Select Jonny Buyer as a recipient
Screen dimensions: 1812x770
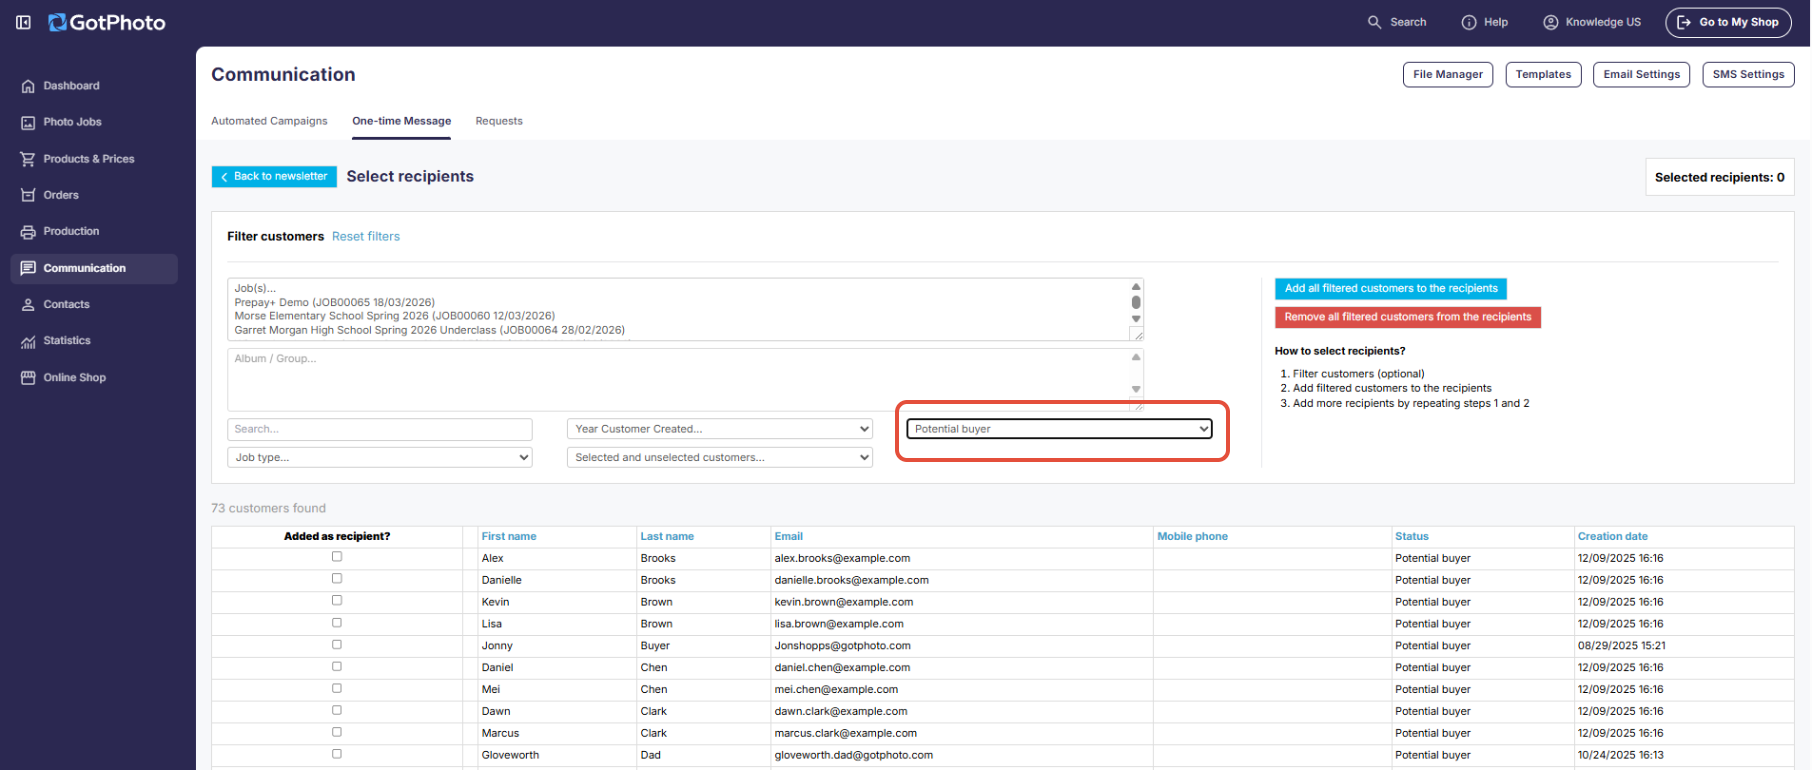tap(337, 645)
